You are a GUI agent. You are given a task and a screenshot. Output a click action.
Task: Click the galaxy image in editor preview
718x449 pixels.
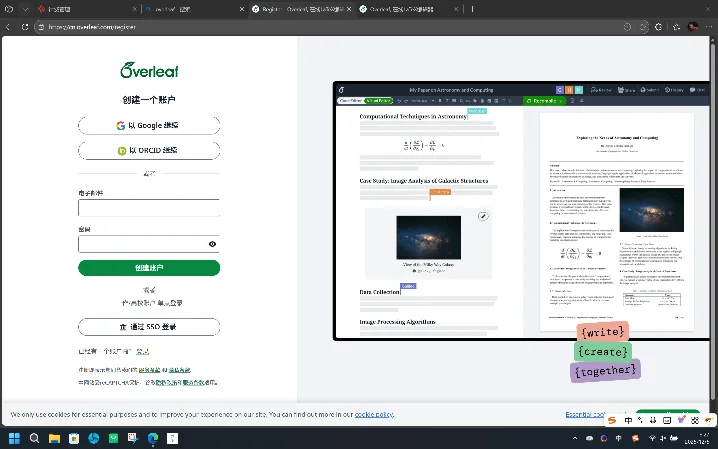(429, 238)
